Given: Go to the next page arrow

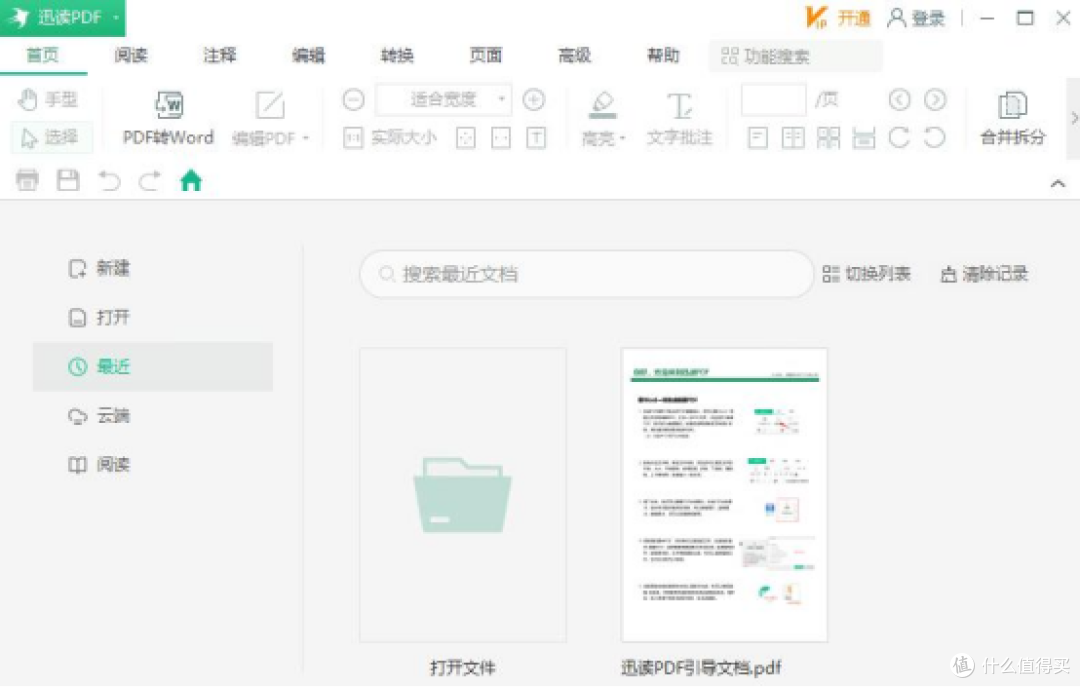Looking at the screenshot, I should [x=935, y=100].
